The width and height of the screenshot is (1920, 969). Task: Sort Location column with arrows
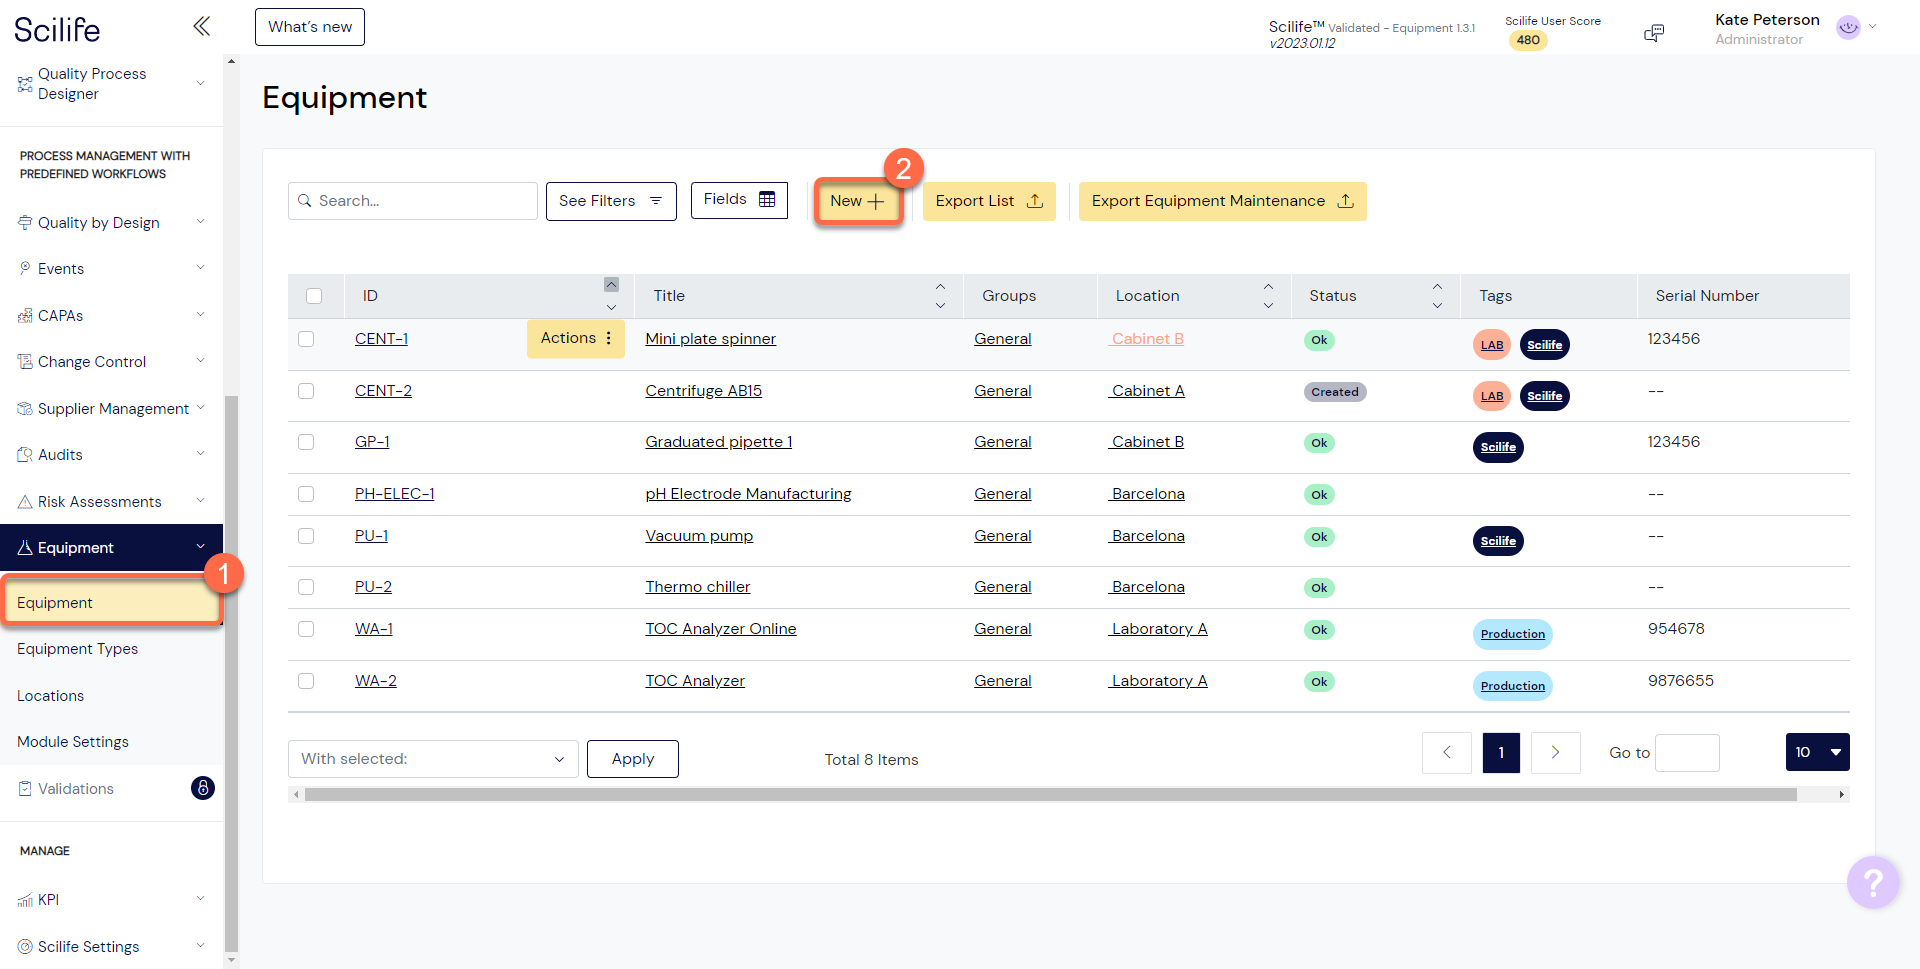click(x=1268, y=295)
